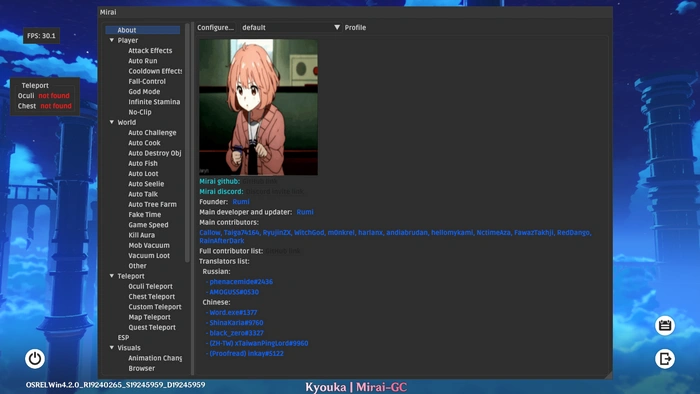Collapse the Teleport tree section

click(112, 276)
